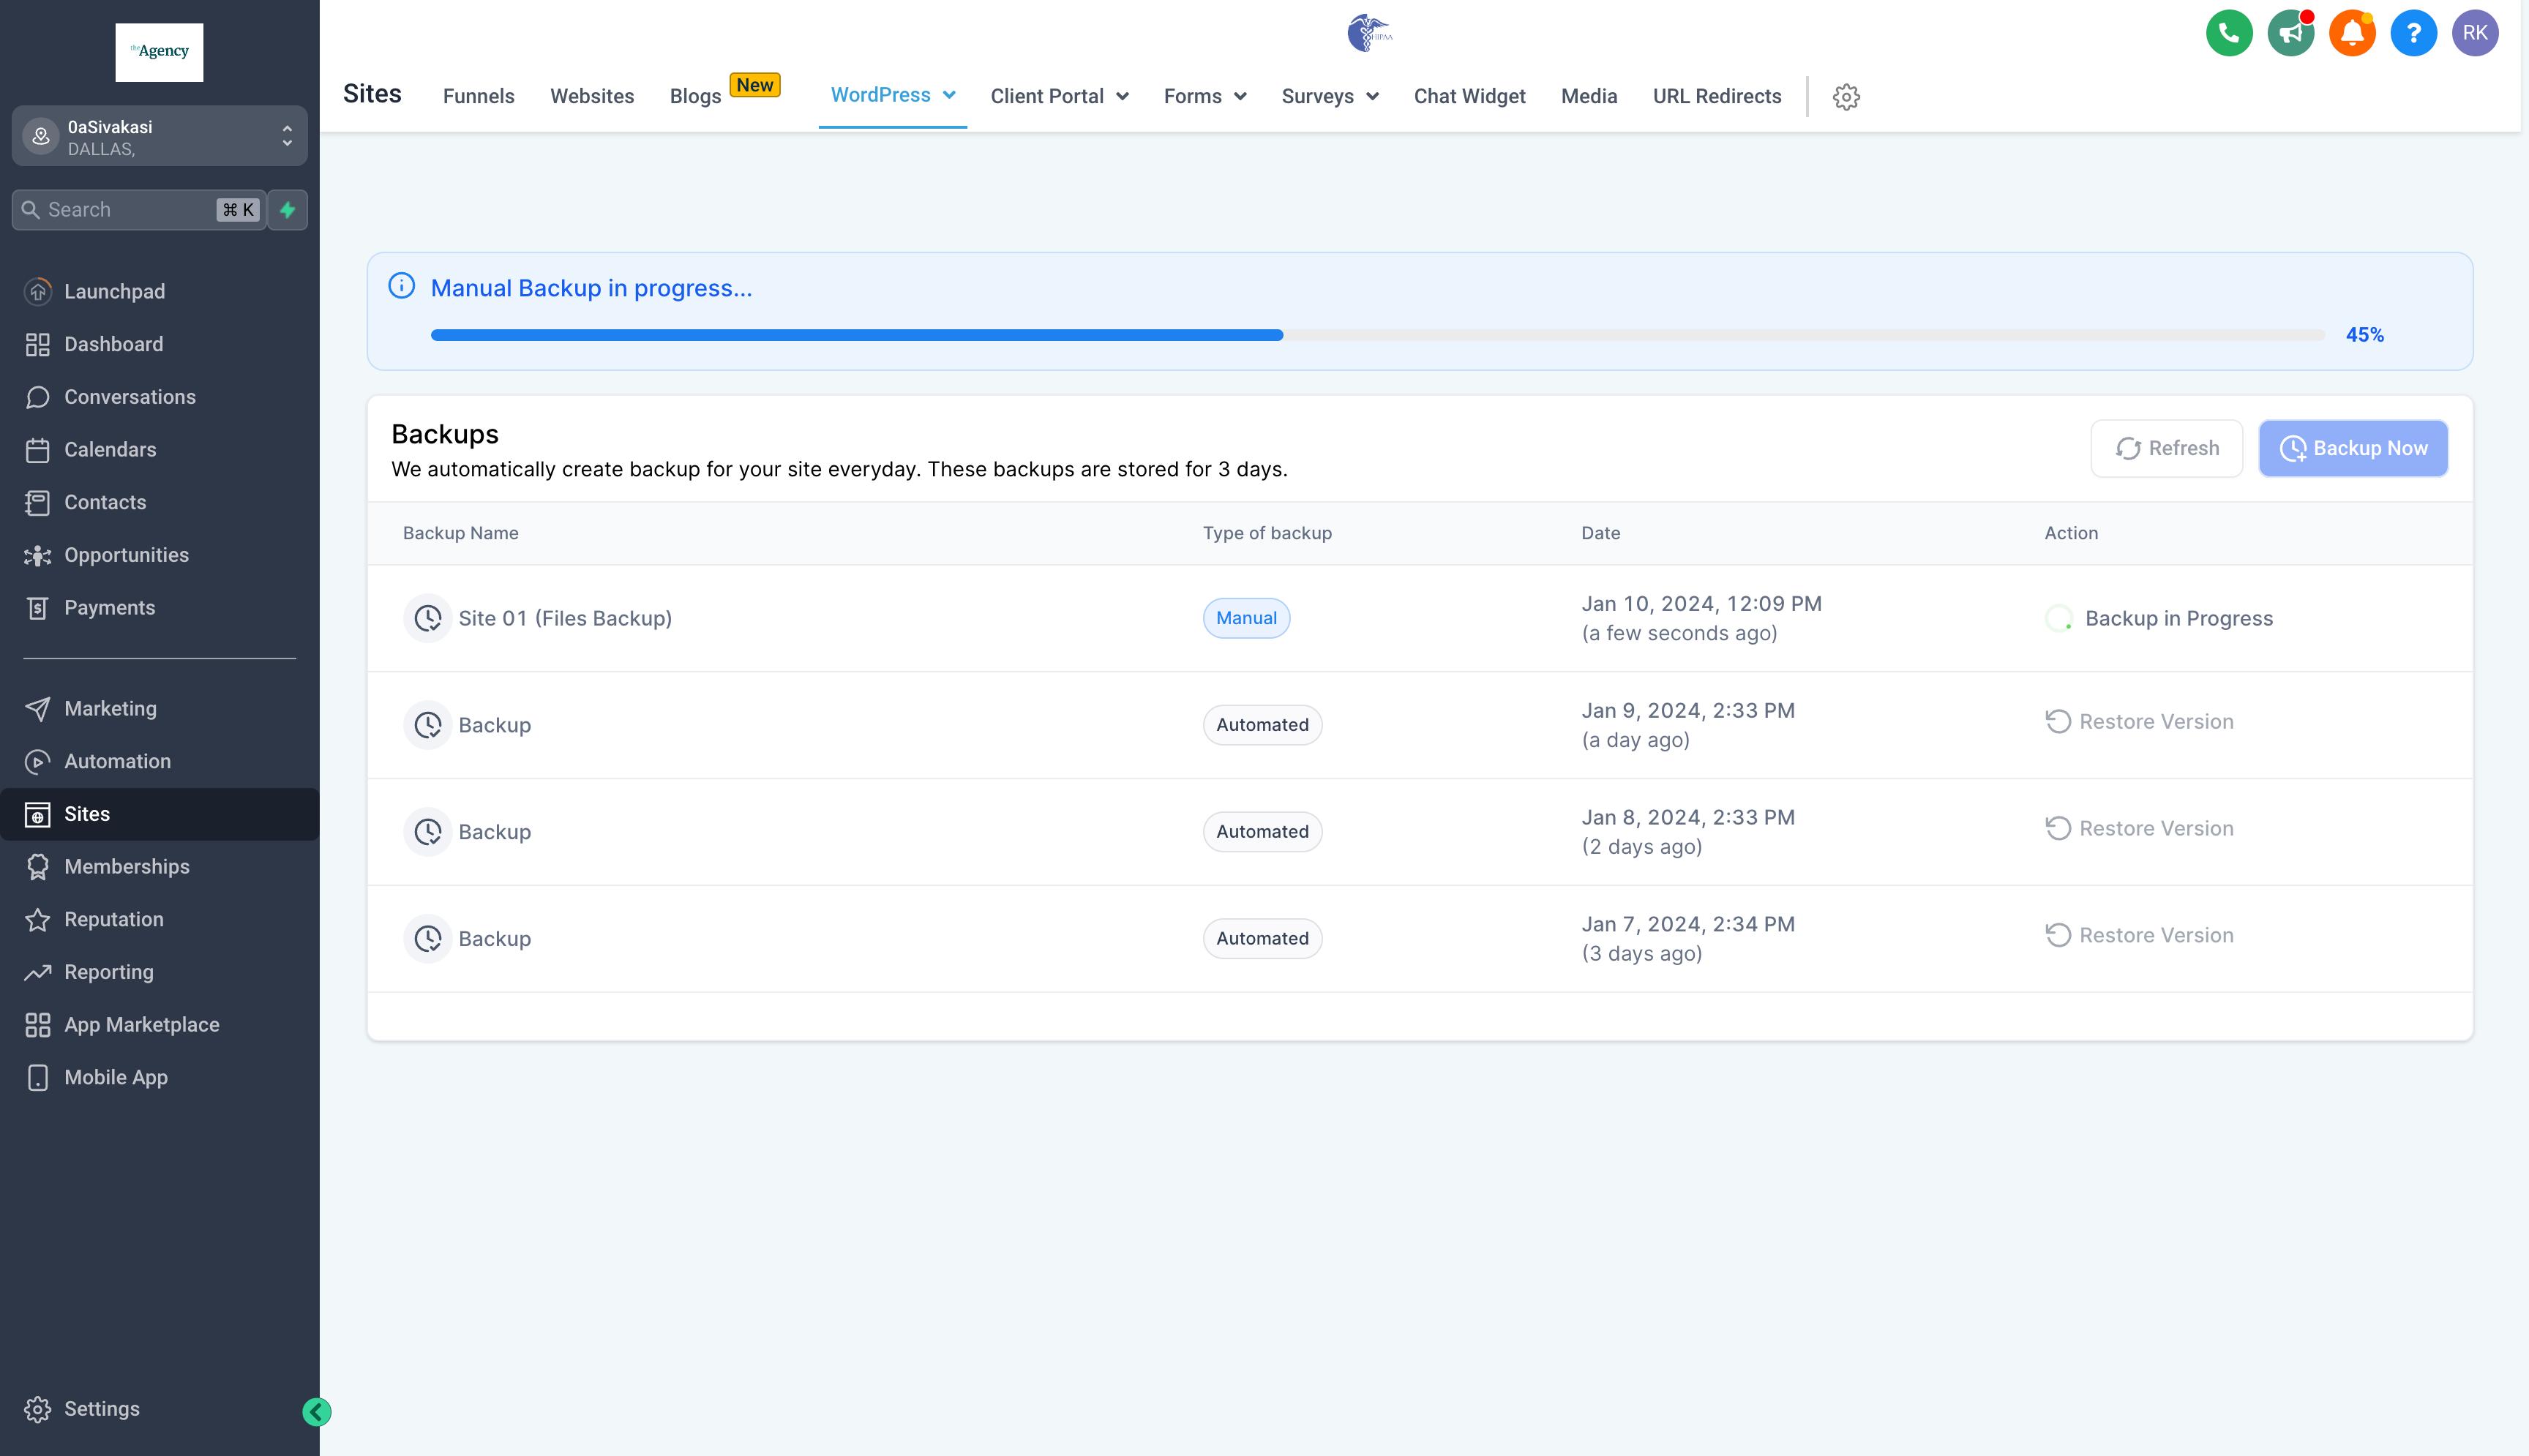Click the Reputation icon in sidebar
This screenshot has width=2529, height=1456.
tap(38, 919)
